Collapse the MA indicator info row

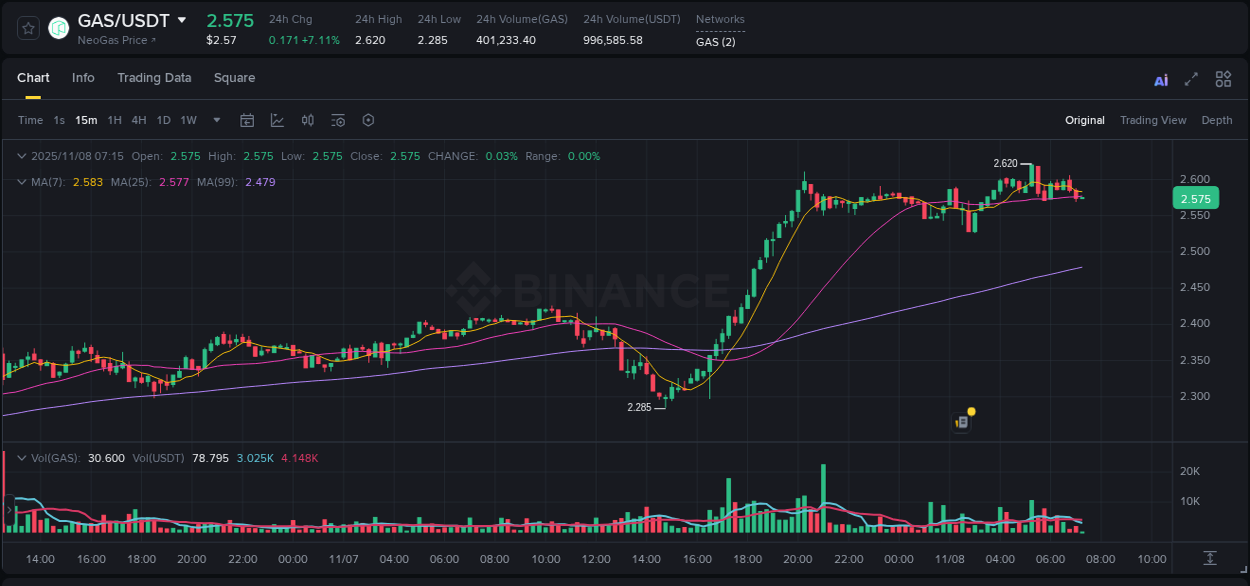(x=21, y=182)
